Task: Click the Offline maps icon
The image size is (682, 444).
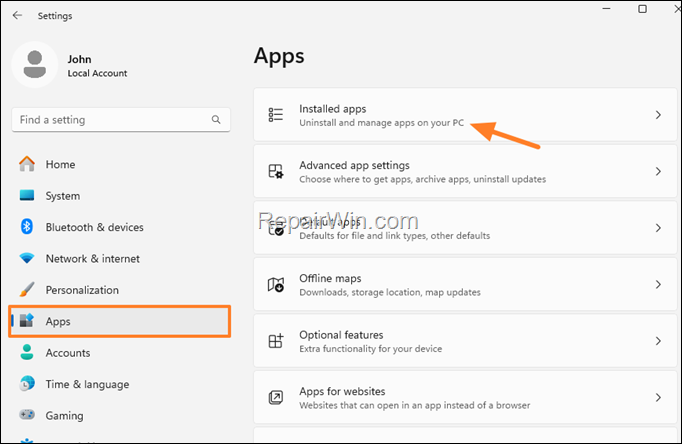Action: [276, 284]
